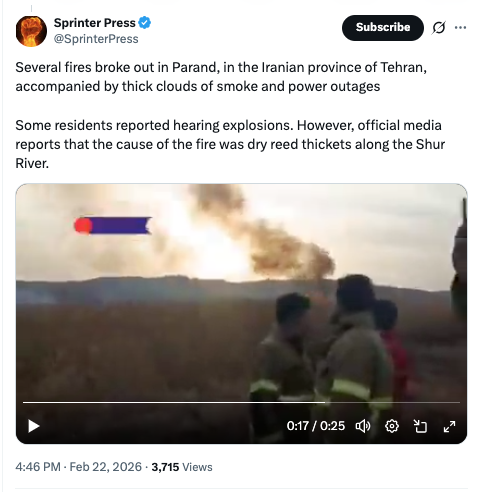Toggle picture-in-picture mode for the video

420,426
